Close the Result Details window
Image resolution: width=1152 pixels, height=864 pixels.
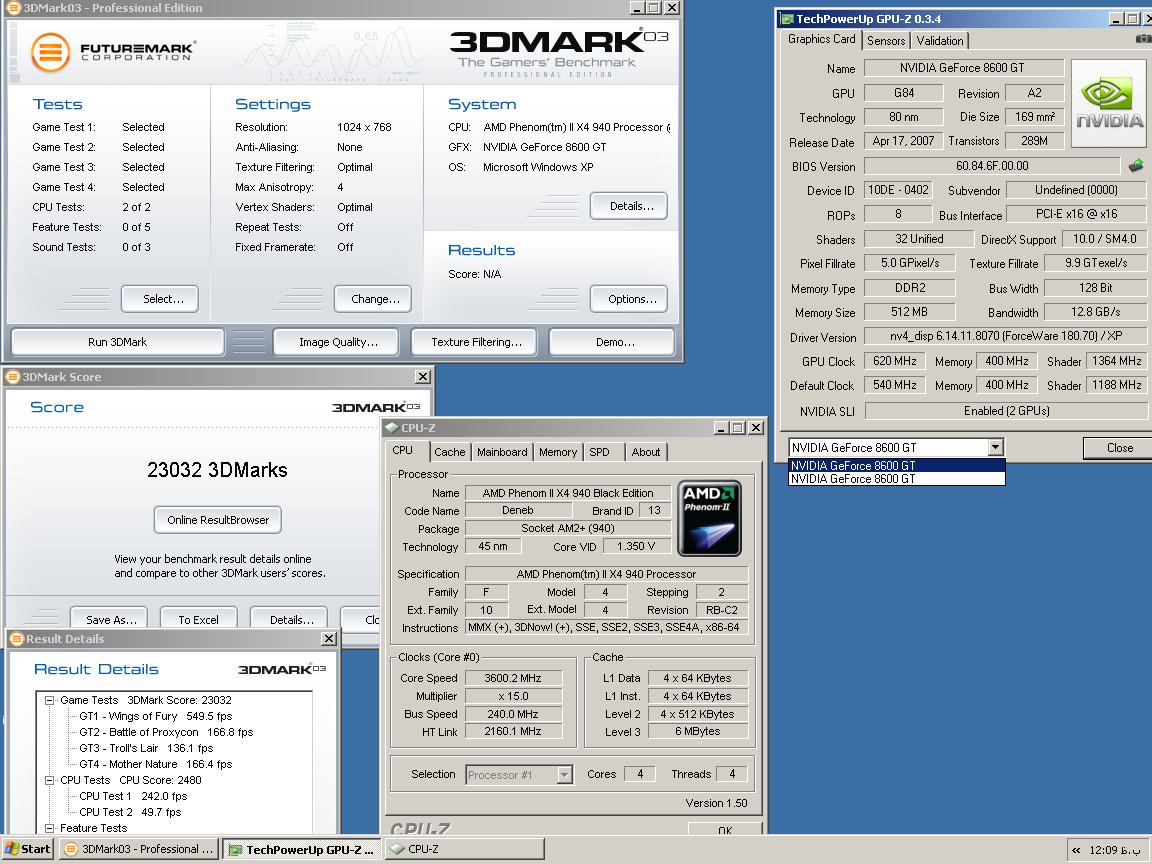(x=329, y=639)
